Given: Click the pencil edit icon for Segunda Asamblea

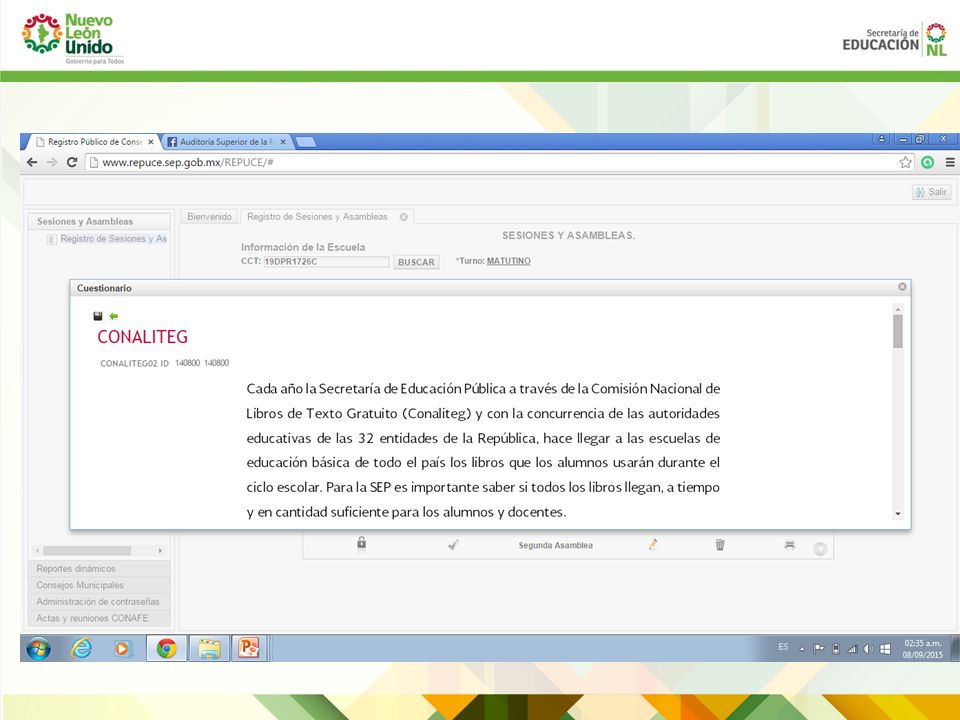Looking at the screenshot, I should point(653,544).
